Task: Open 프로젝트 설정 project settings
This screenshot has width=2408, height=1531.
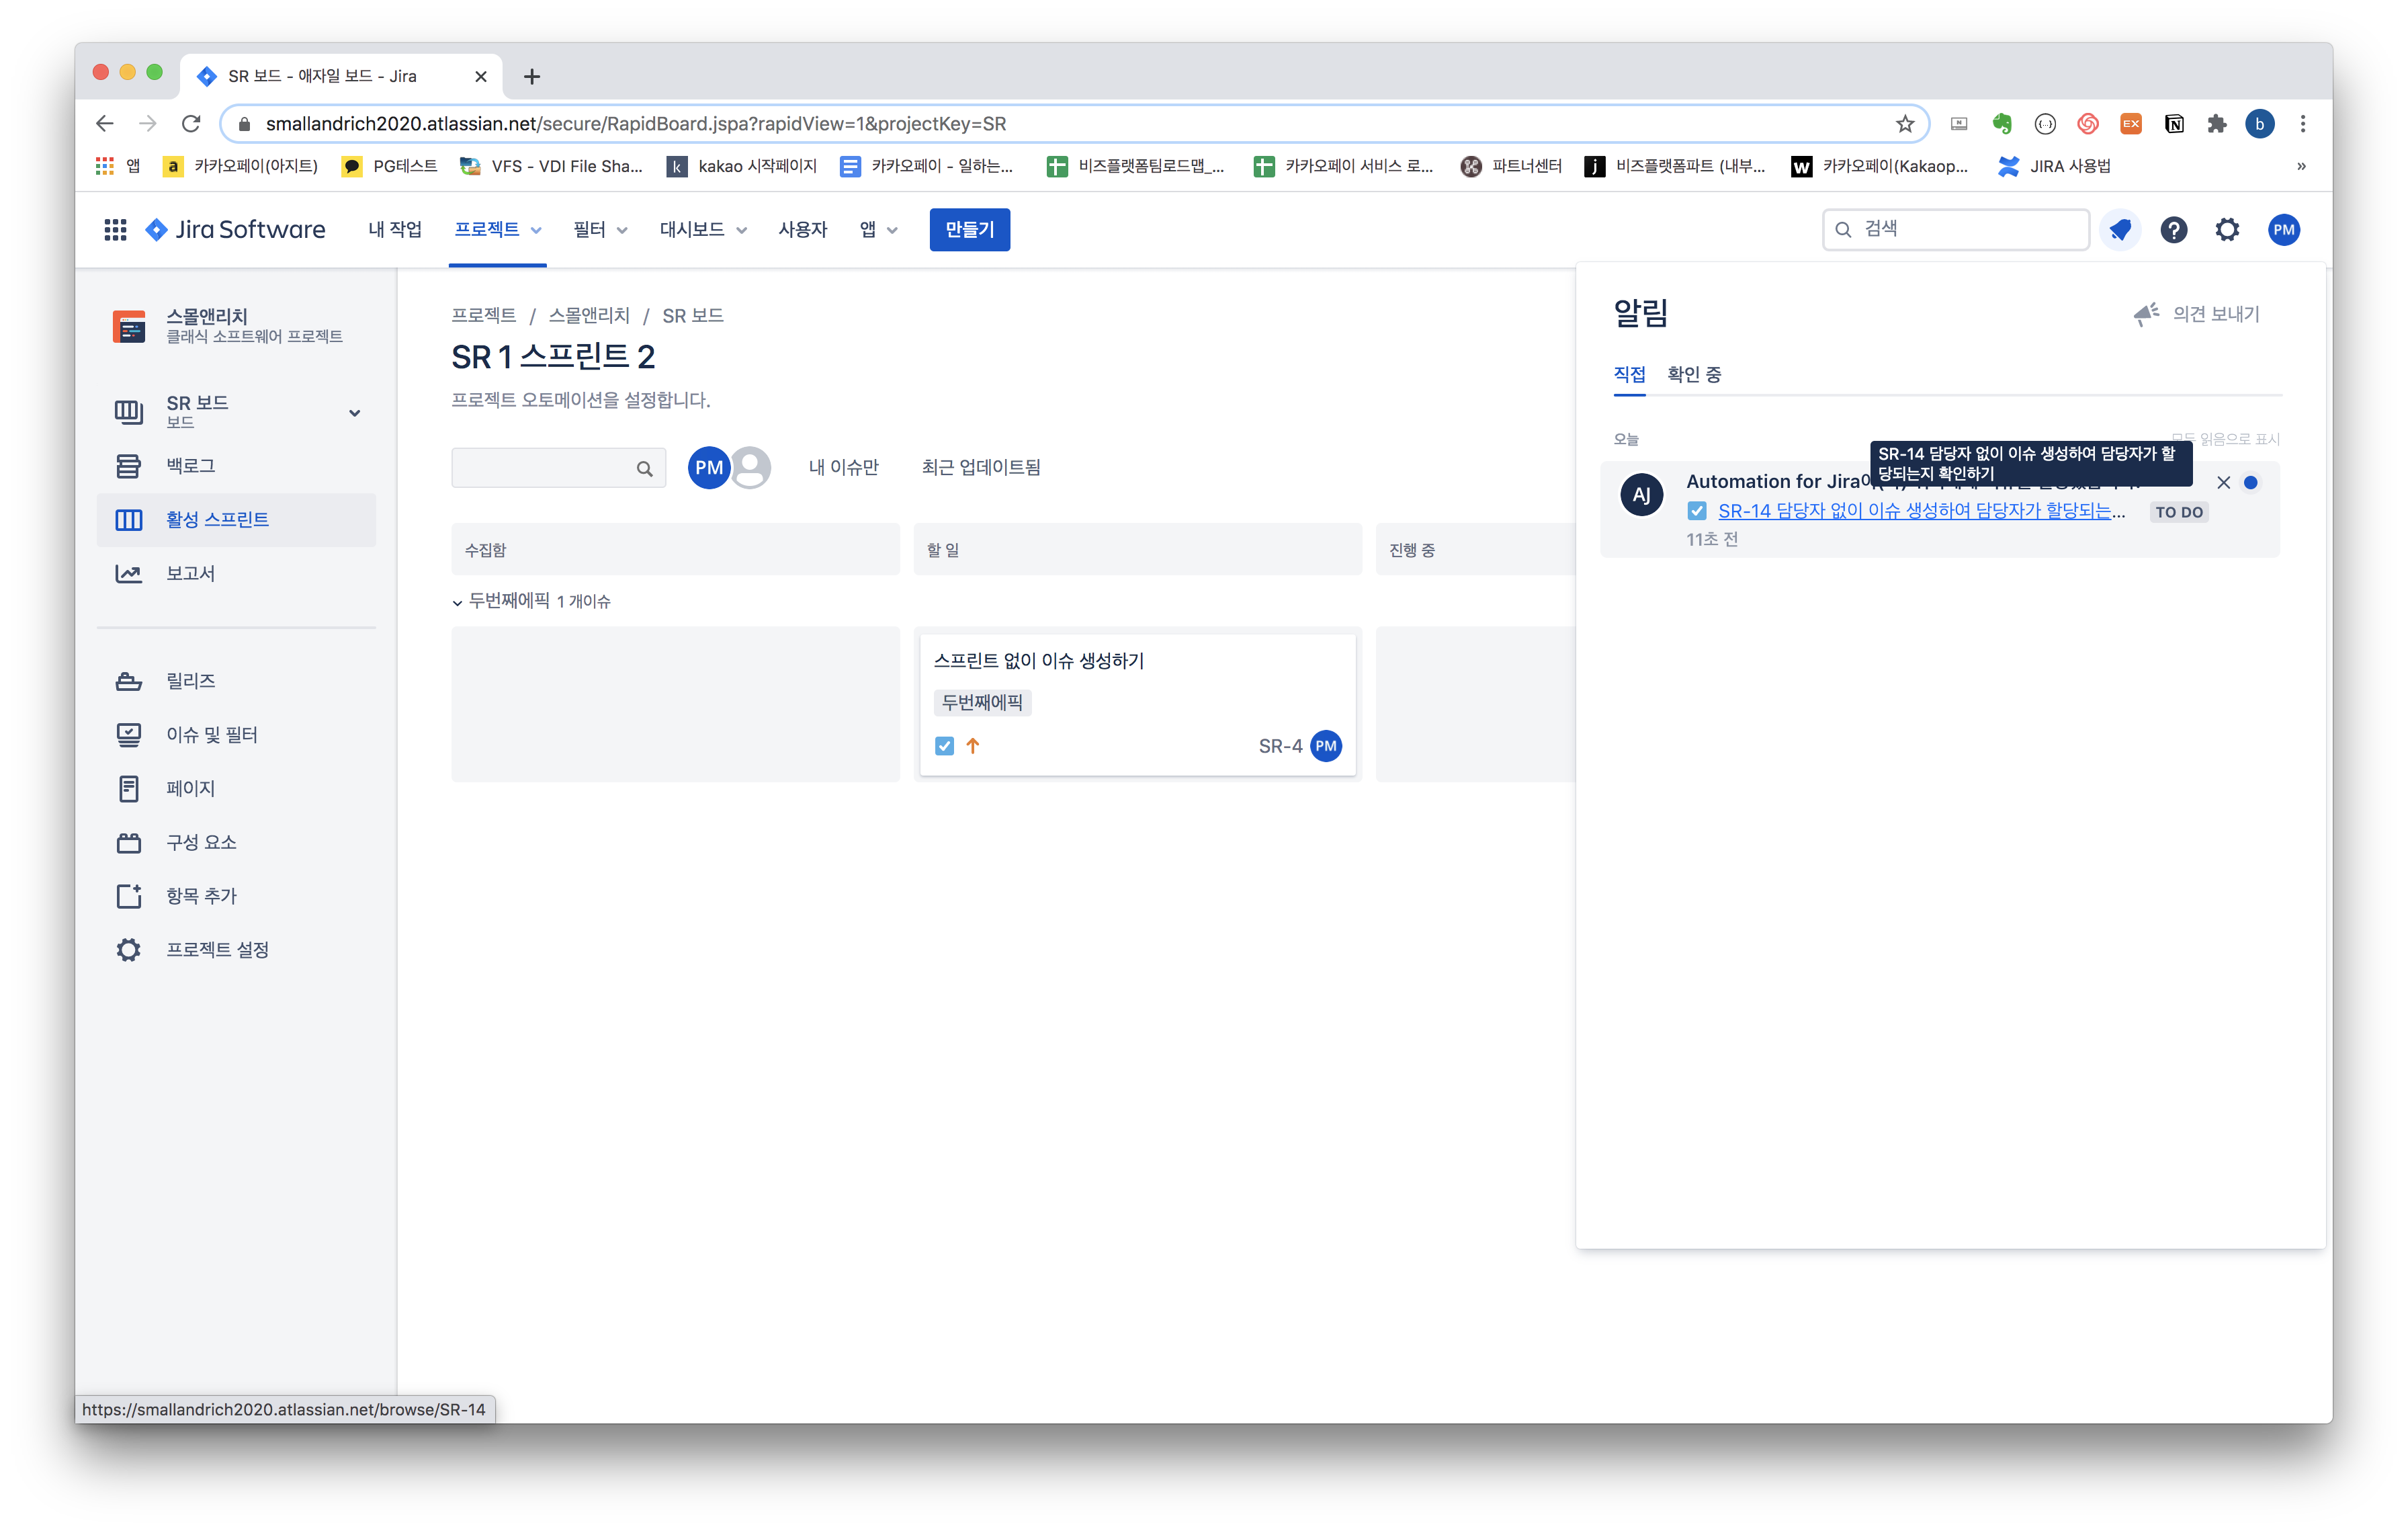Action: 216,949
